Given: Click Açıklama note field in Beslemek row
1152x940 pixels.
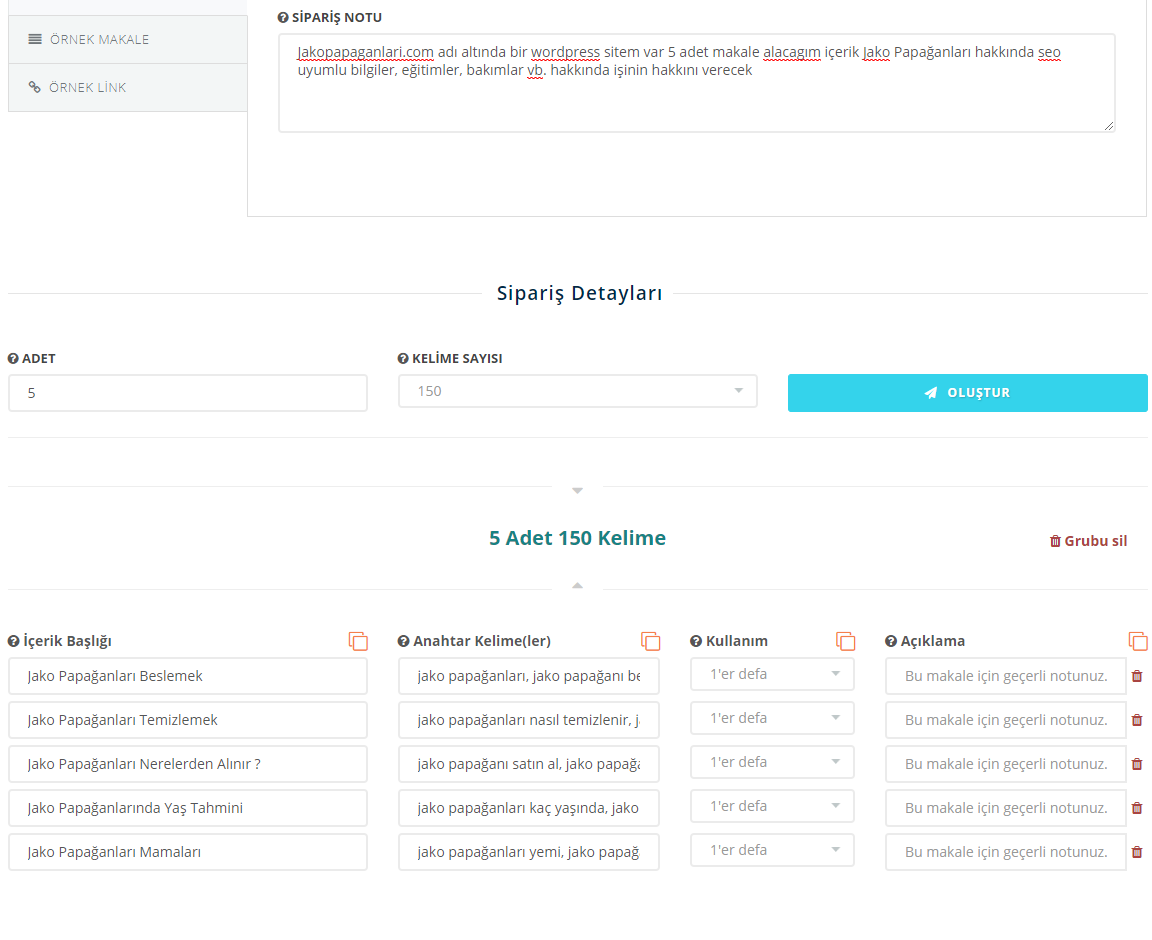Looking at the screenshot, I should coord(1006,676).
